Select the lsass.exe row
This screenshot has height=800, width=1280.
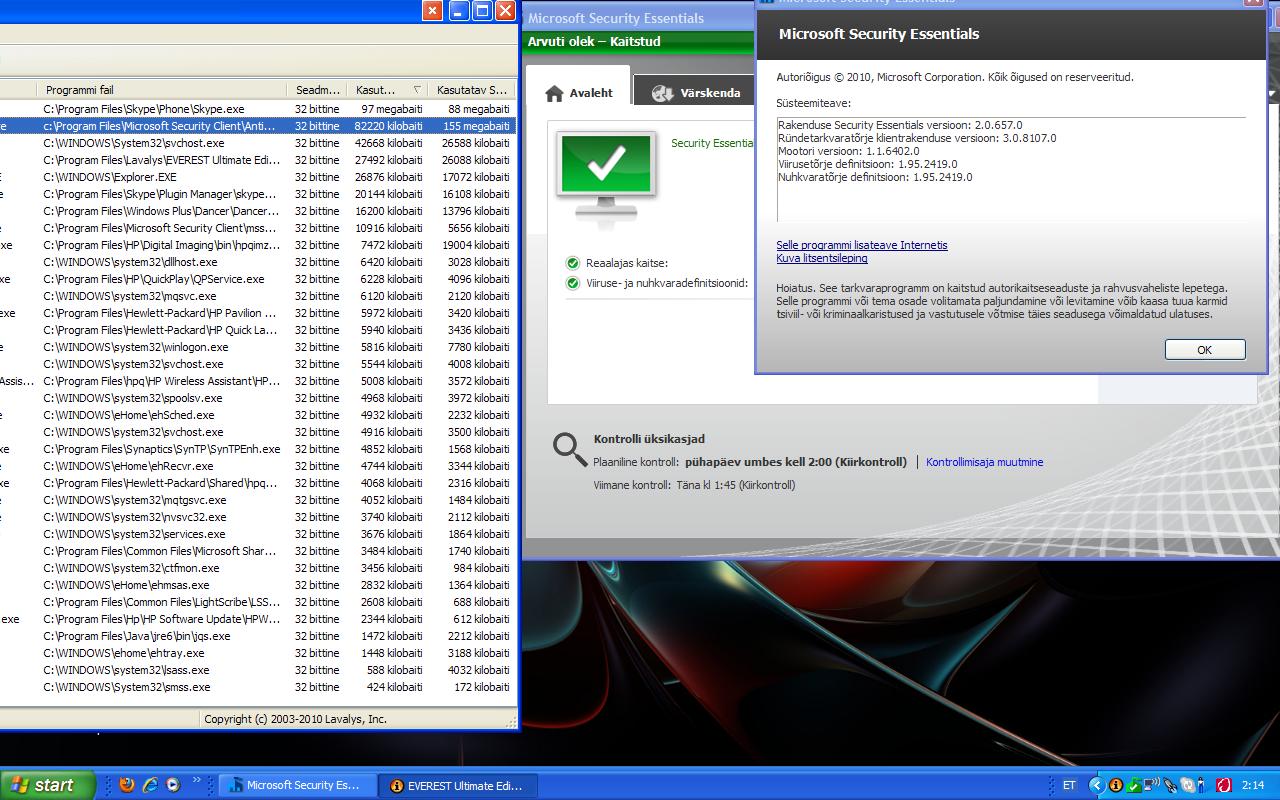click(258, 670)
